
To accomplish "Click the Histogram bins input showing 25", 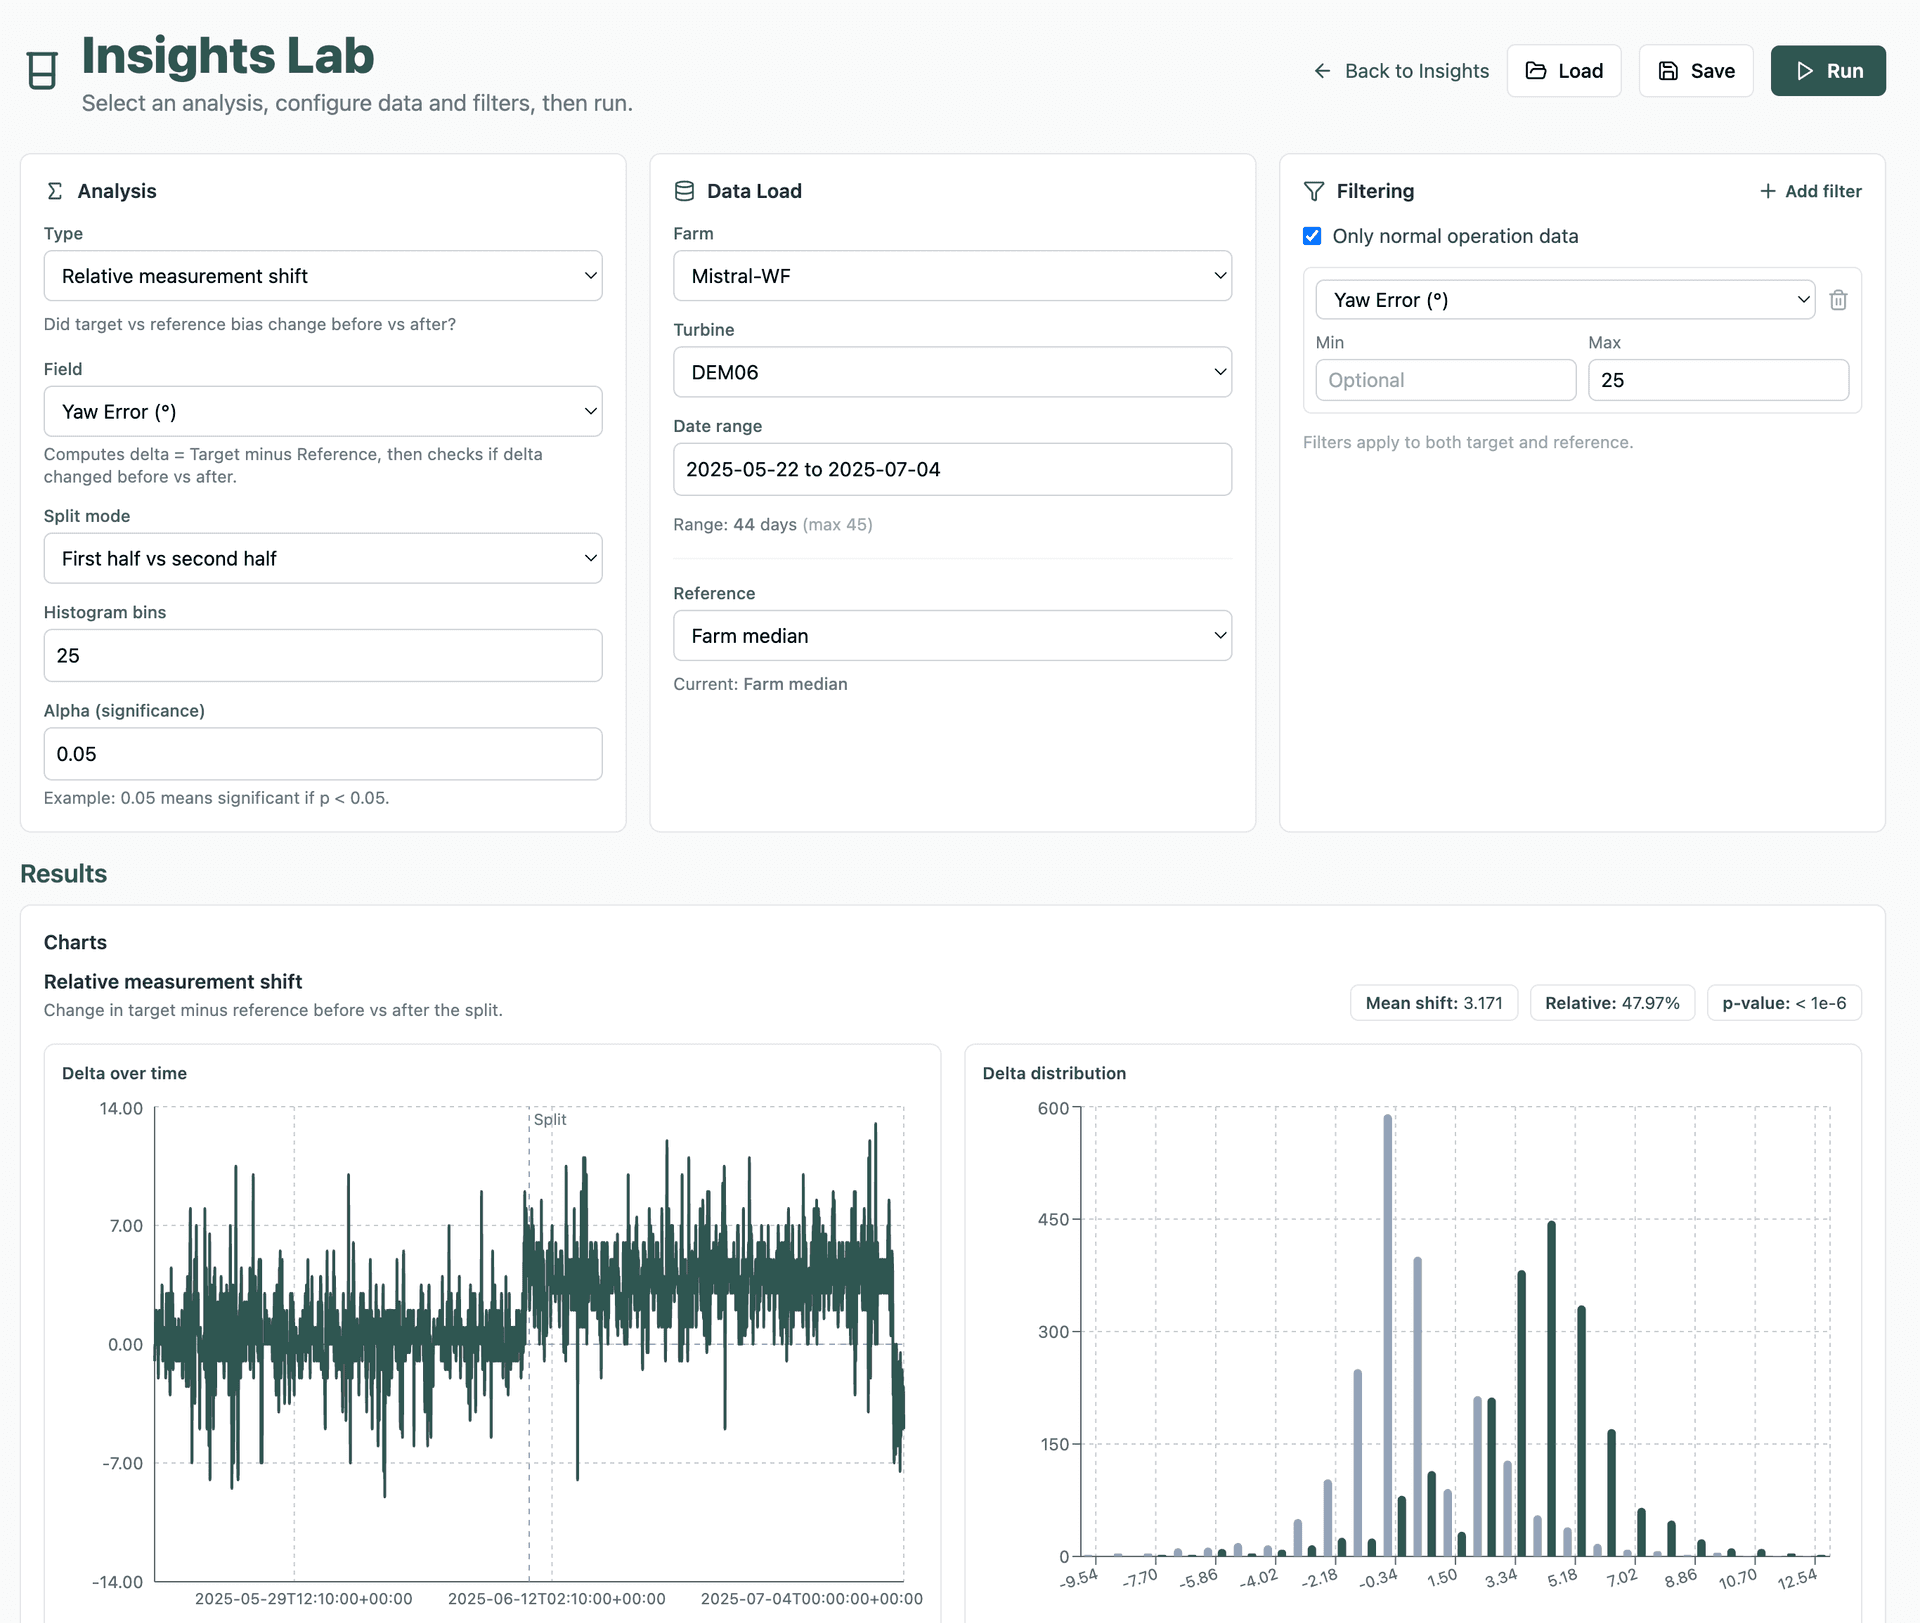I will tap(322, 655).
